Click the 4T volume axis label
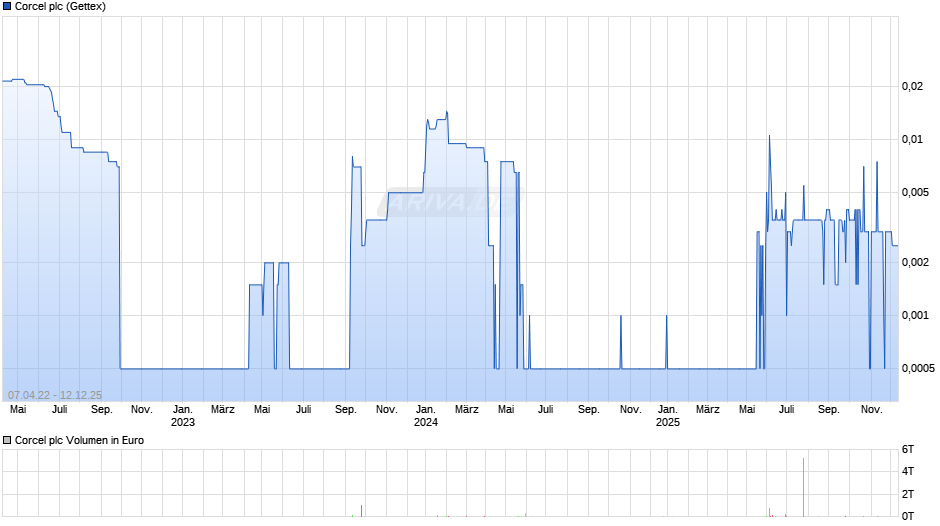This screenshot has width=940, height=526. pos(908,471)
